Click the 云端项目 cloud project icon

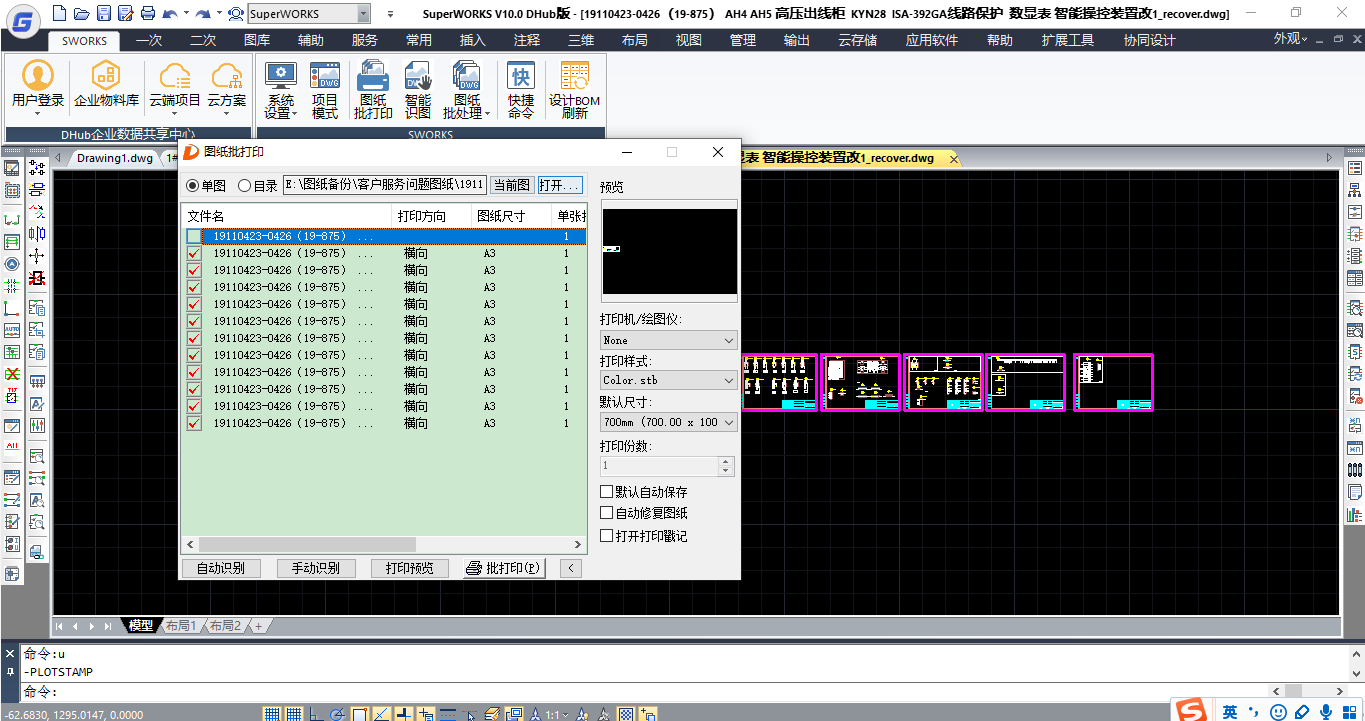coord(175,87)
